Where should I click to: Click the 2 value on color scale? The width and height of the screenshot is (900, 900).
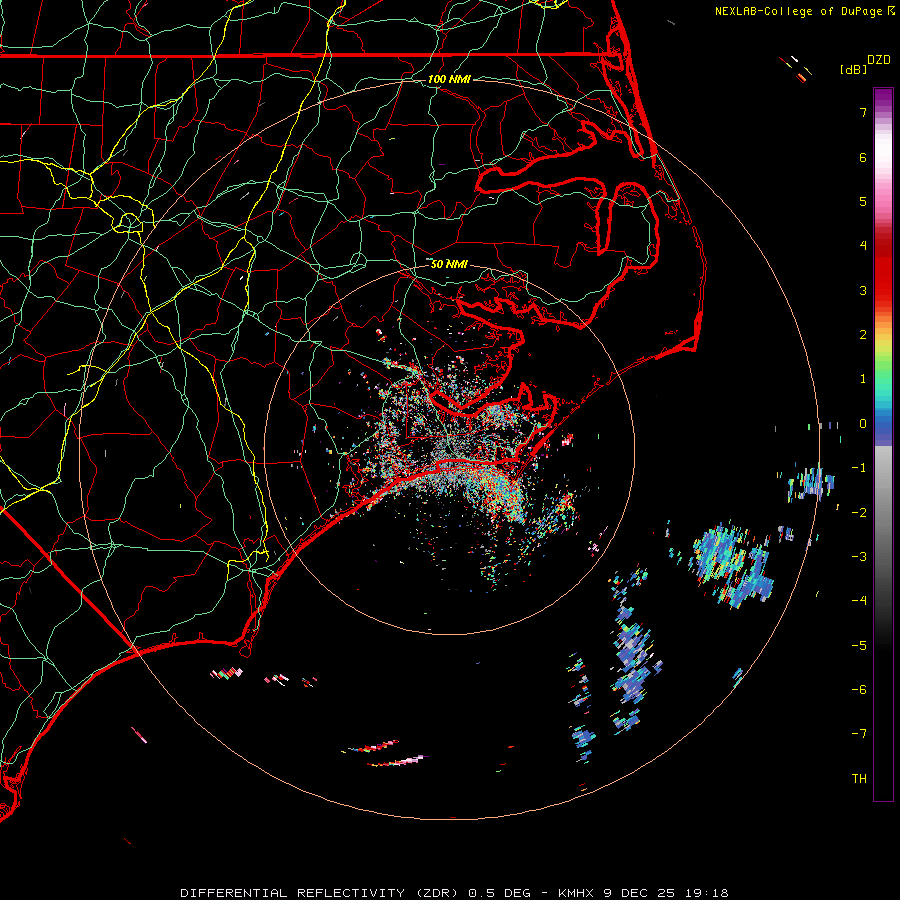point(863,335)
